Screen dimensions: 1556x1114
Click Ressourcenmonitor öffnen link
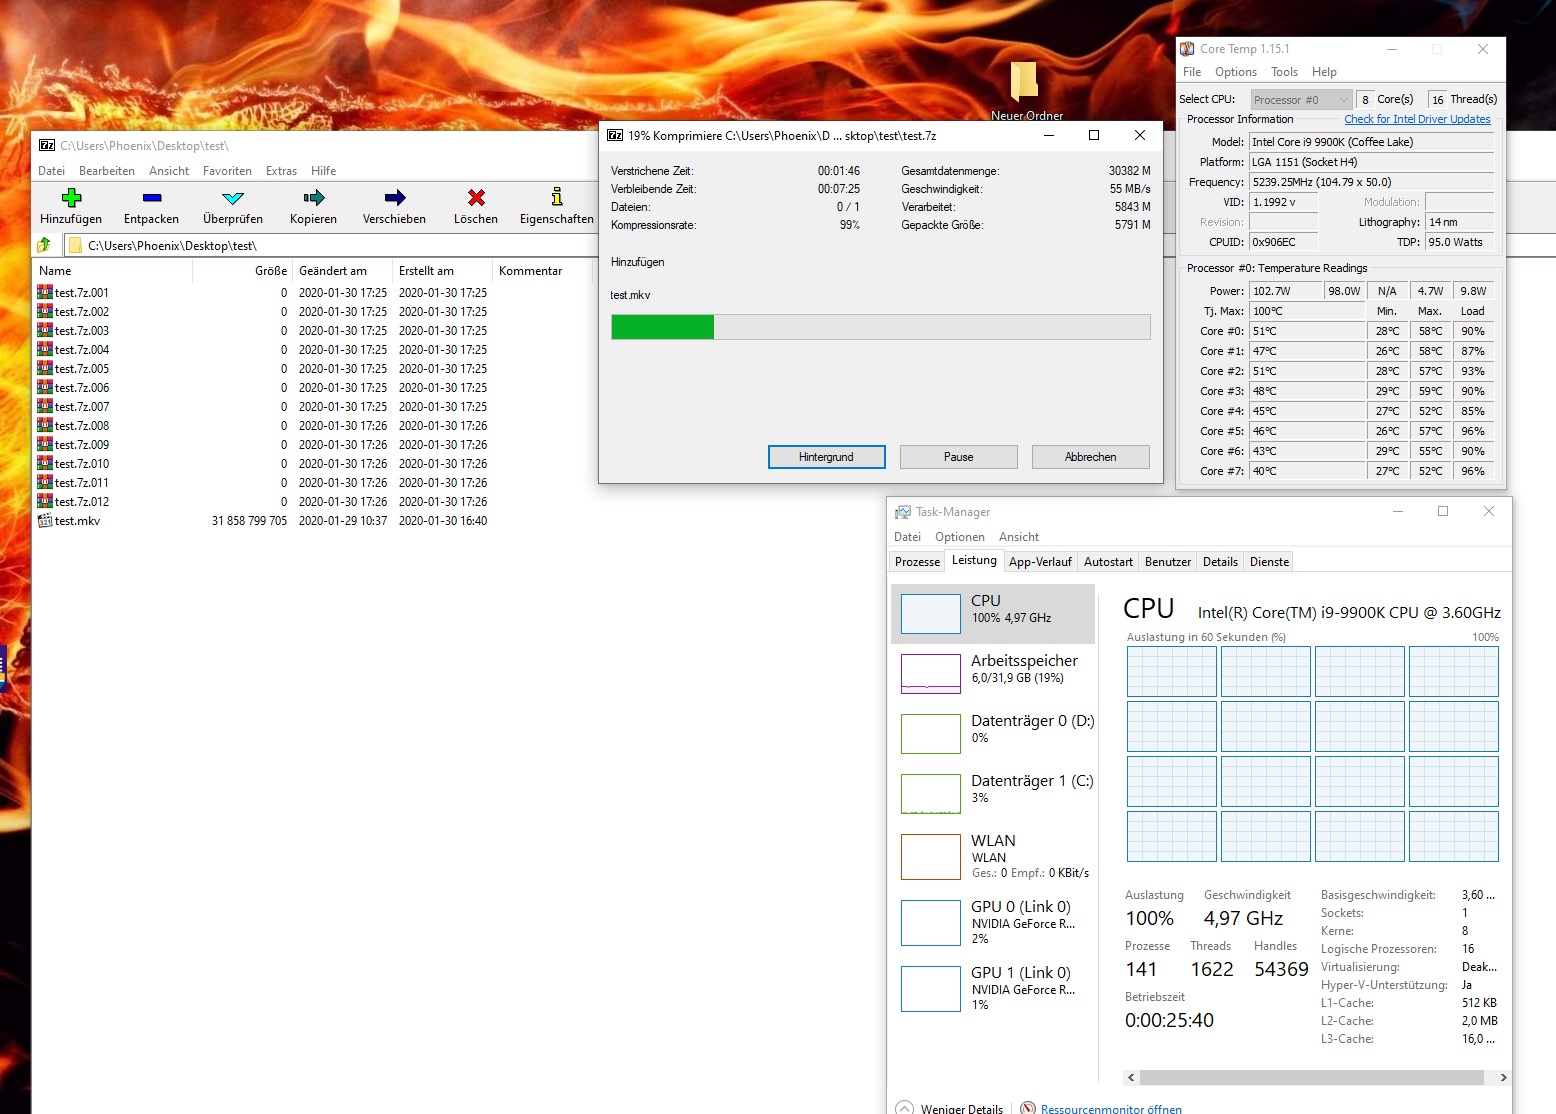click(x=1111, y=1108)
